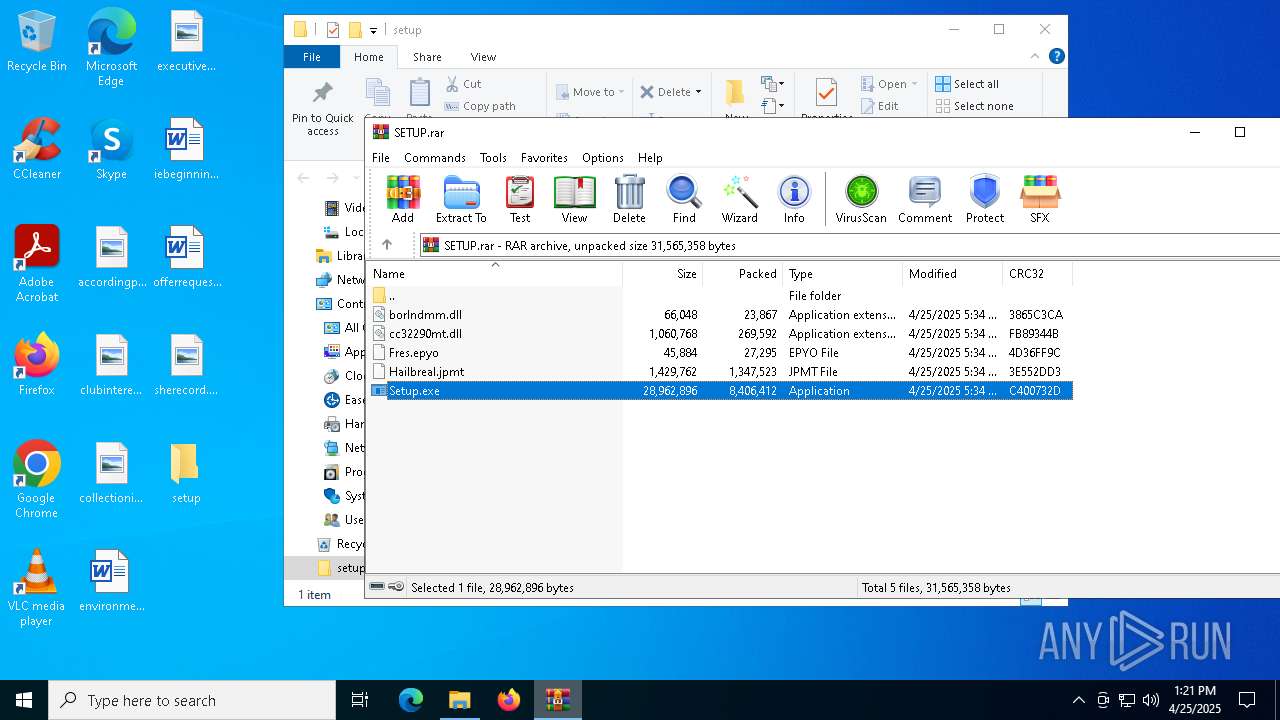Open the File menu in WinRAR
The image size is (1280, 720).
381,158
